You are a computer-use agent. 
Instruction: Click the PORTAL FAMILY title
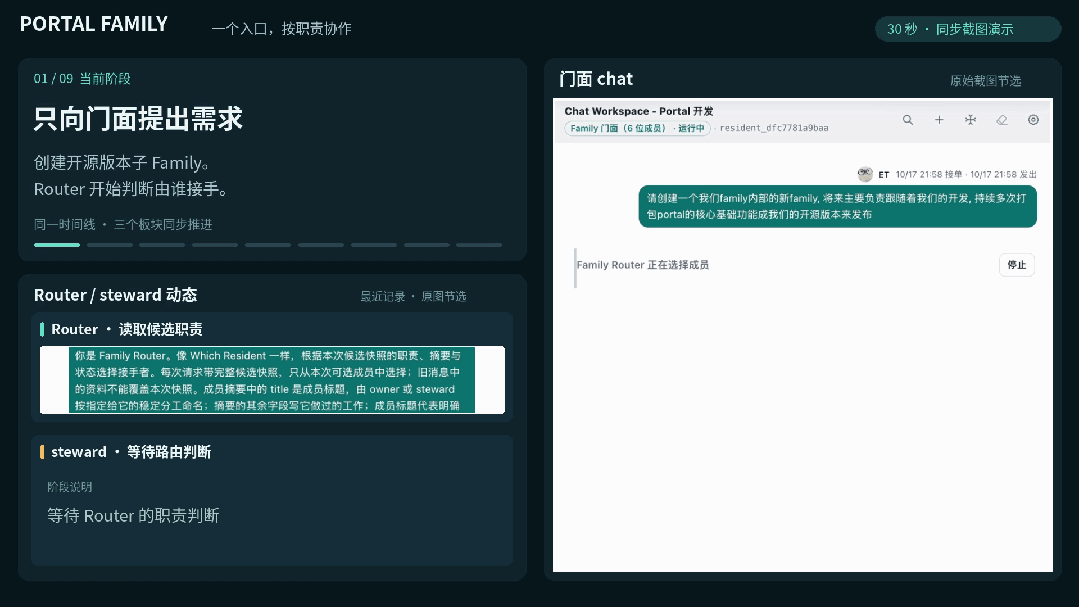(x=94, y=24)
